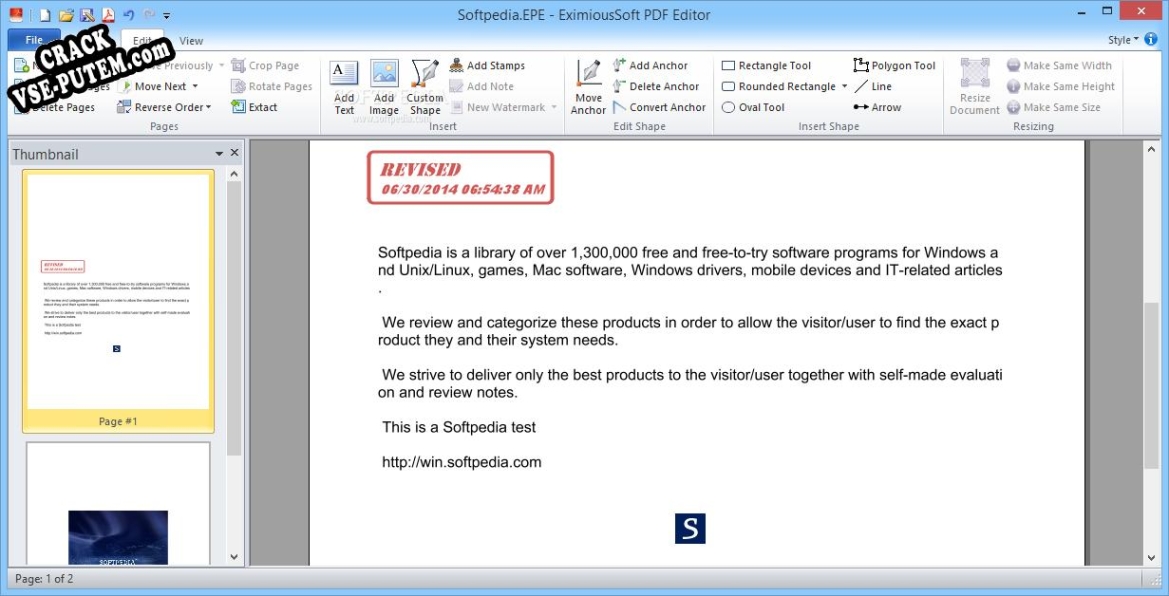Click Convert Anchor in Edit Shape
This screenshot has height=596, width=1169.
point(659,107)
